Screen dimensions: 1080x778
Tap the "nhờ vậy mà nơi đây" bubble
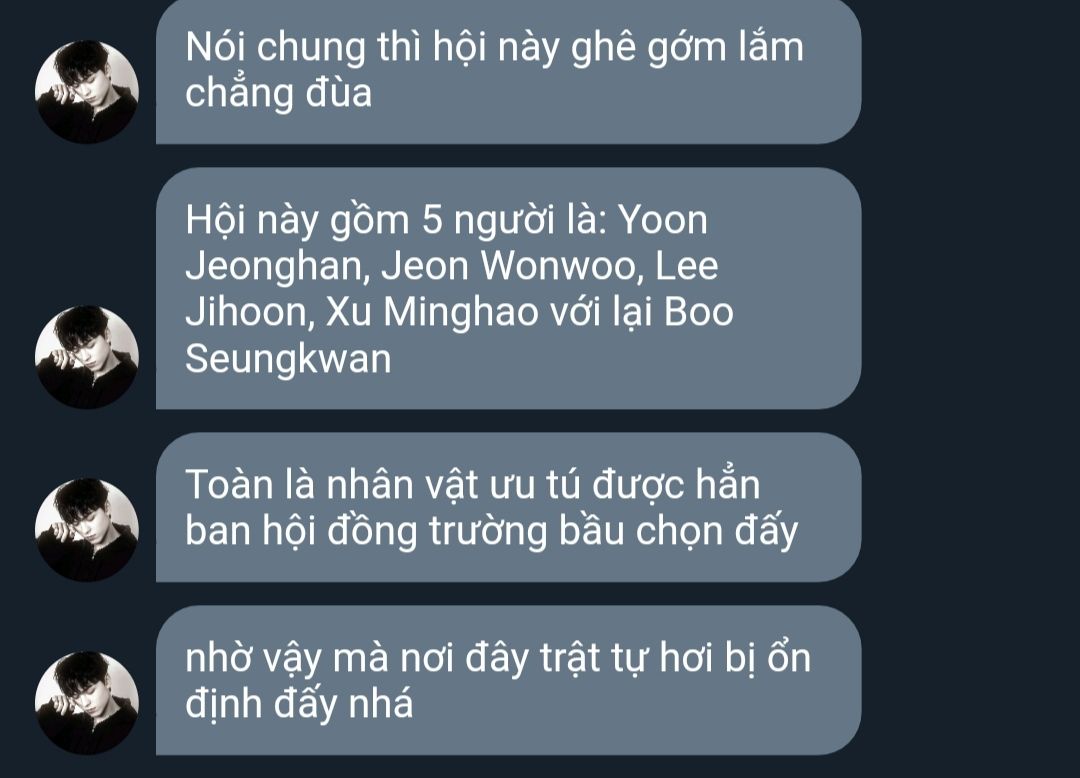(x=508, y=680)
